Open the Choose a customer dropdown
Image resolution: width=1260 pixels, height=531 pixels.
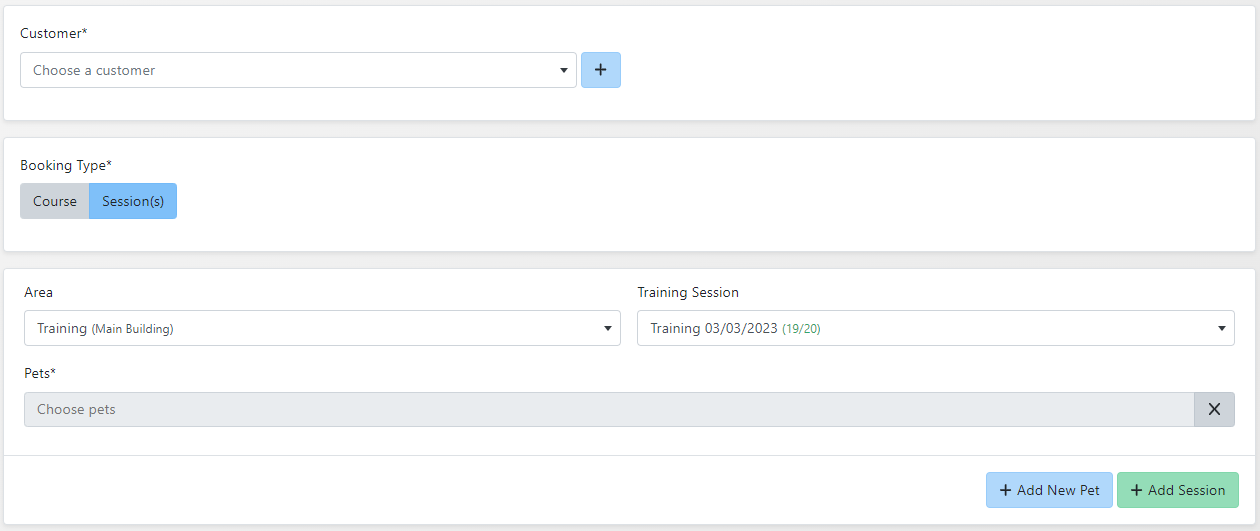click(290, 70)
